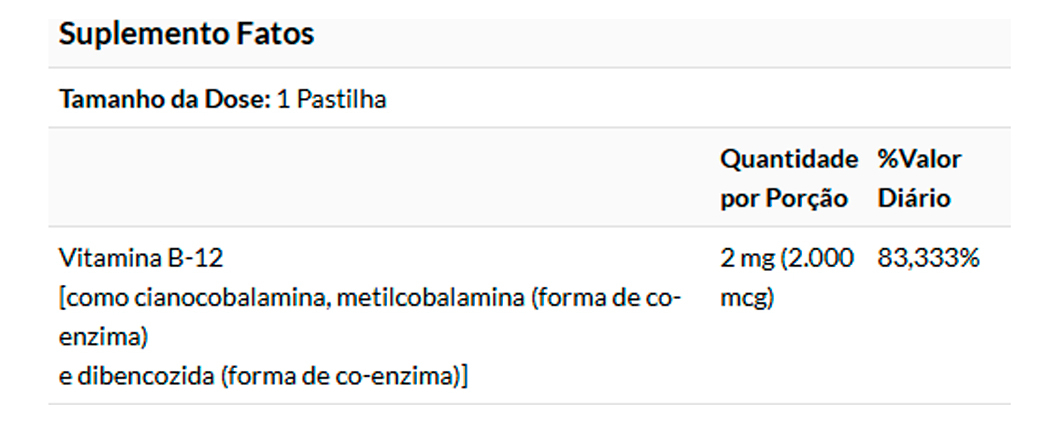The height and width of the screenshot is (424, 1059).
Task: Click the %Valor column header word
Action: click(x=919, y=159)
